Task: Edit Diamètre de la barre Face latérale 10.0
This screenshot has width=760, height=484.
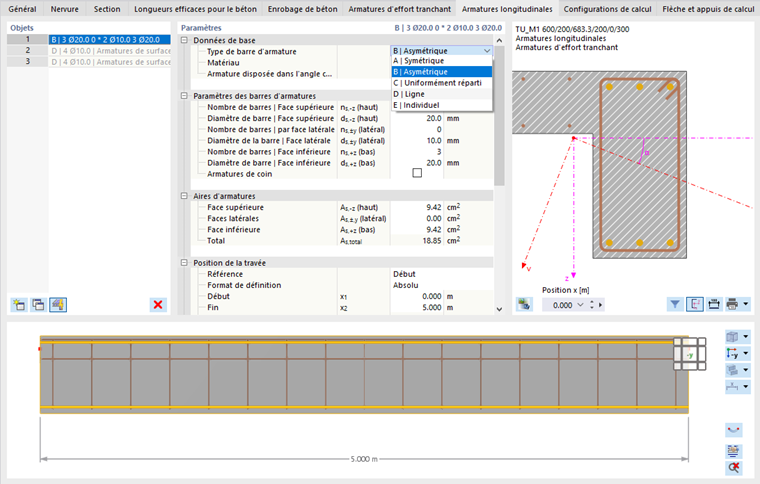Action: pos(417,141)
